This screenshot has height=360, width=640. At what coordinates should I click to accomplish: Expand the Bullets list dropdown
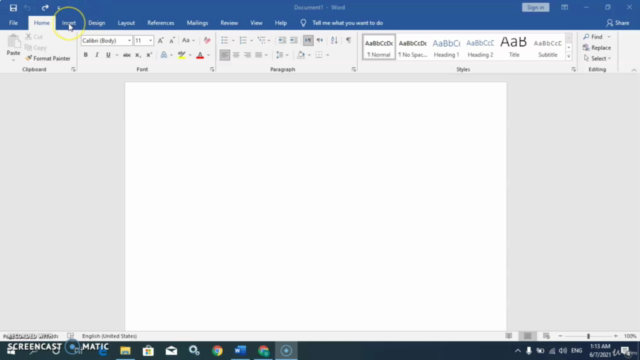tap(233, 40)
